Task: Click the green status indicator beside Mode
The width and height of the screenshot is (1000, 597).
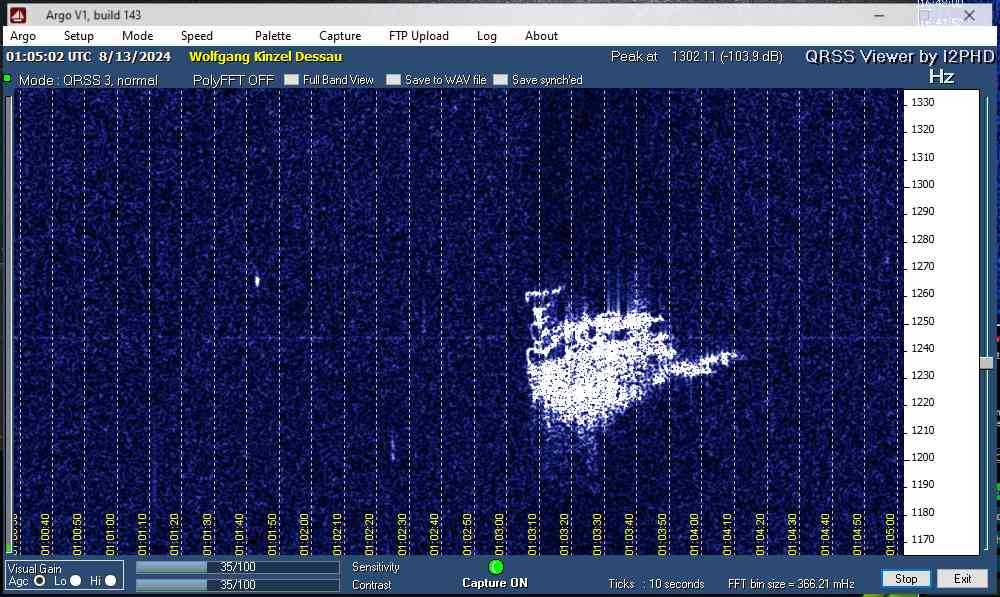Action: pos(8,78)
